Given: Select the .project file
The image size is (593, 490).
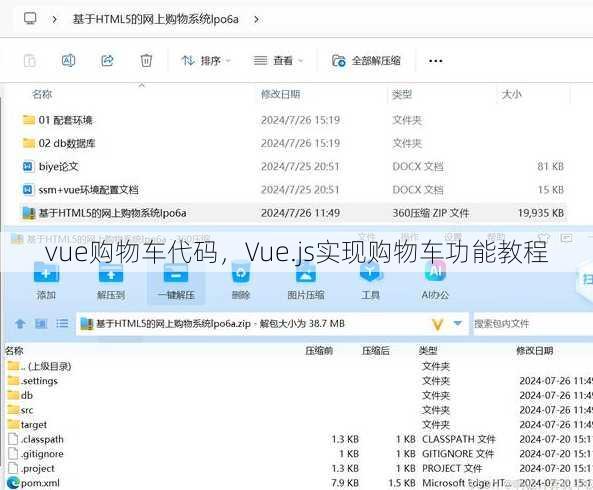Looking at the screenshot, I should [31, 468].
